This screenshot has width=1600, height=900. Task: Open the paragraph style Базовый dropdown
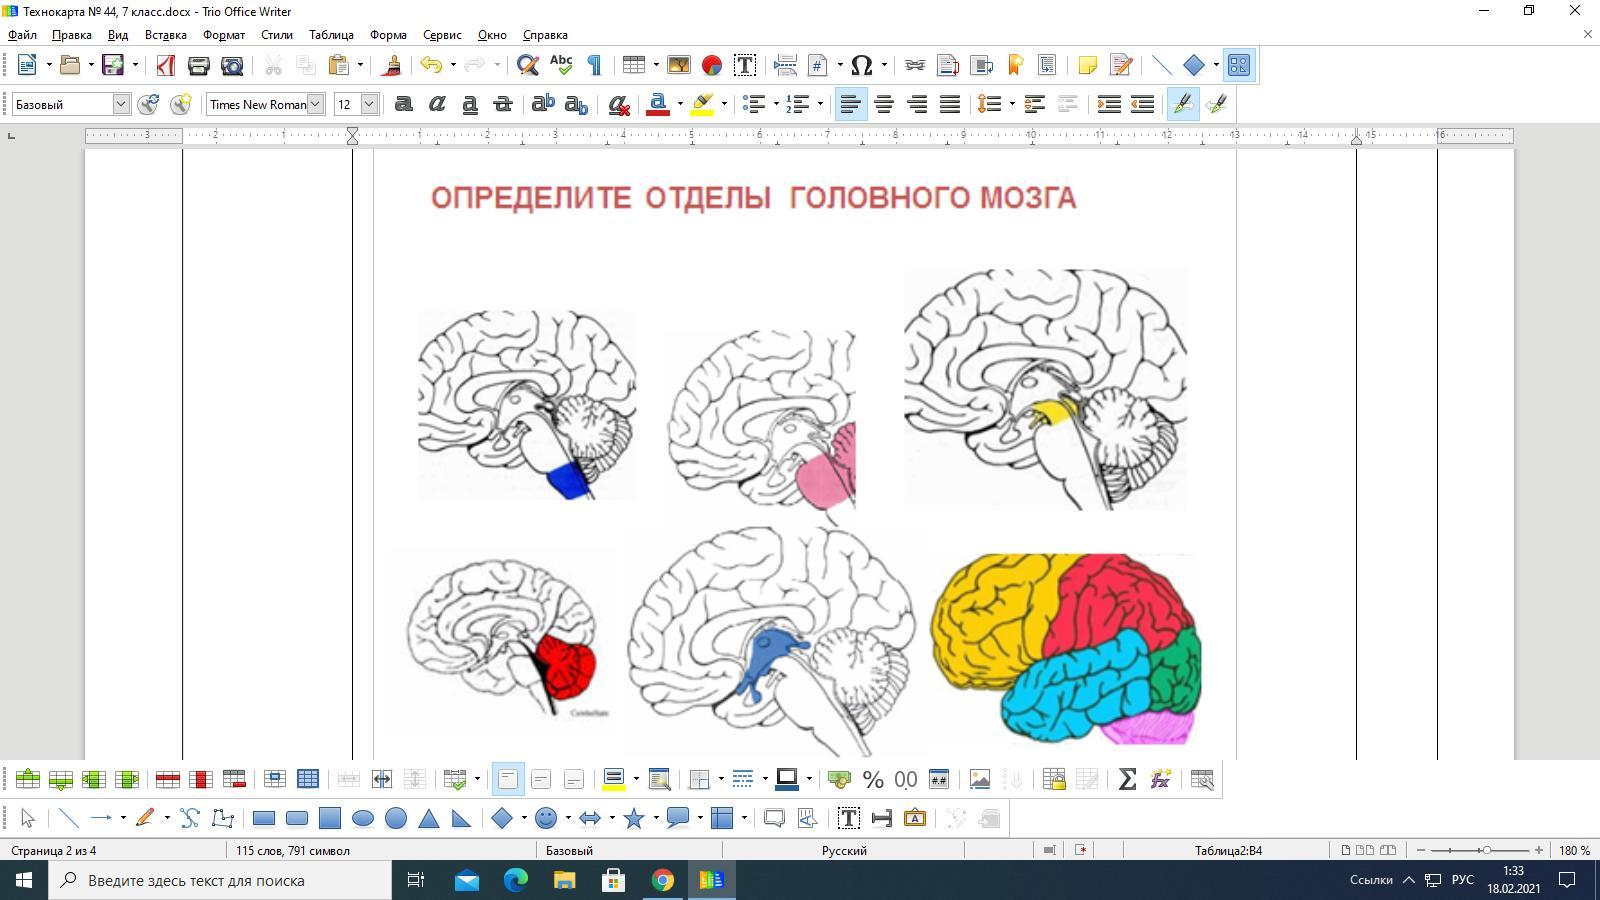point(121,104)
